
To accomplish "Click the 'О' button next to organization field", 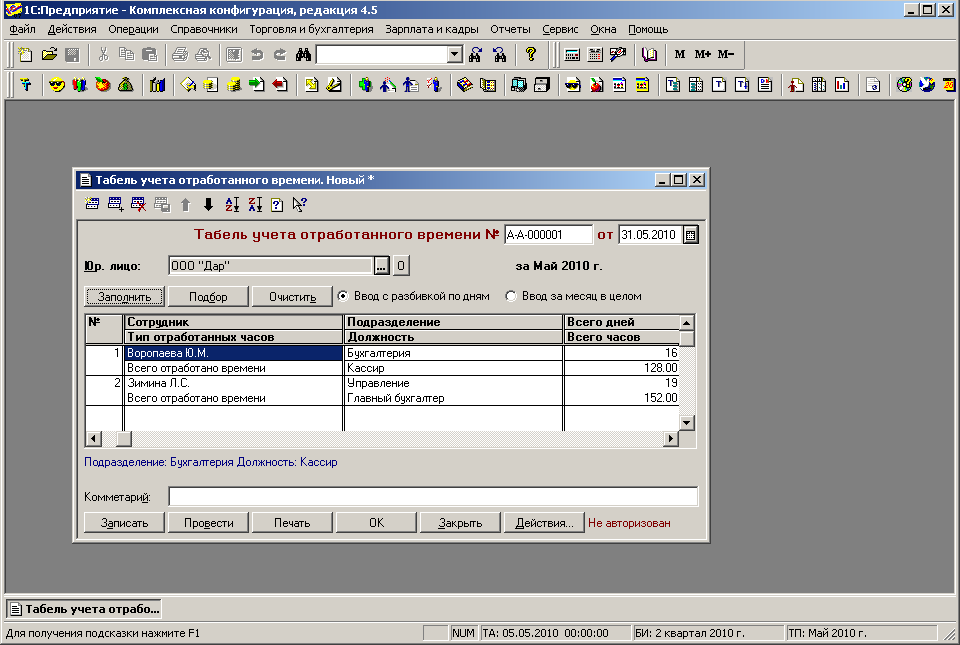I will tap(401, 266).
